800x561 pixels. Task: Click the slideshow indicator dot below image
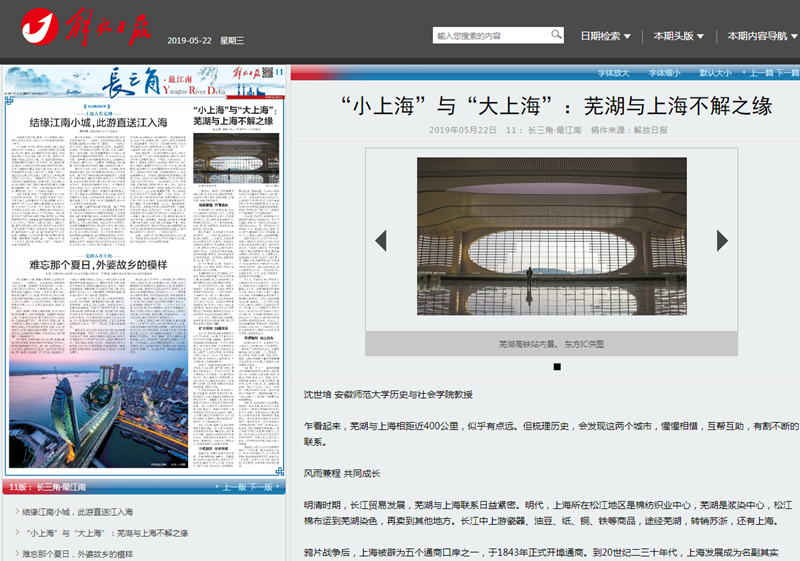(557, 367)
